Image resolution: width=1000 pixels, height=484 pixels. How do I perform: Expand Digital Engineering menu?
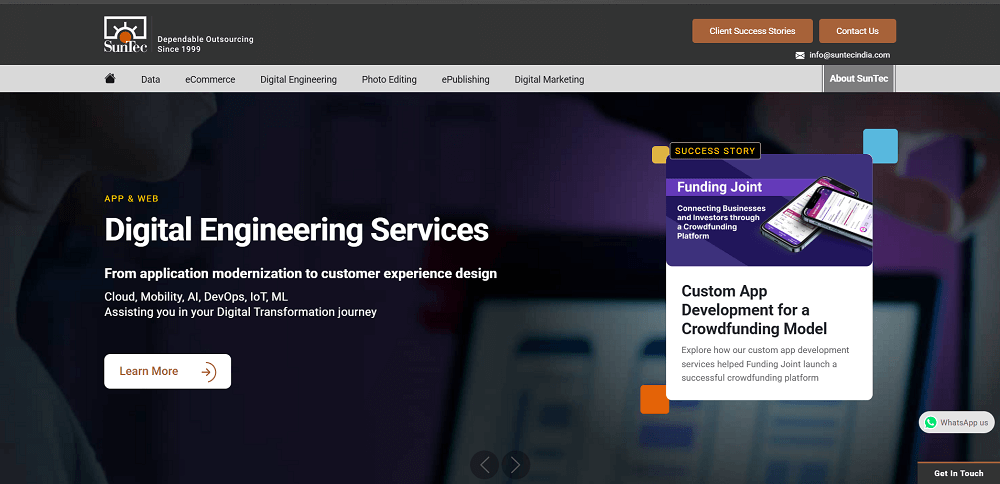[298, 79]
